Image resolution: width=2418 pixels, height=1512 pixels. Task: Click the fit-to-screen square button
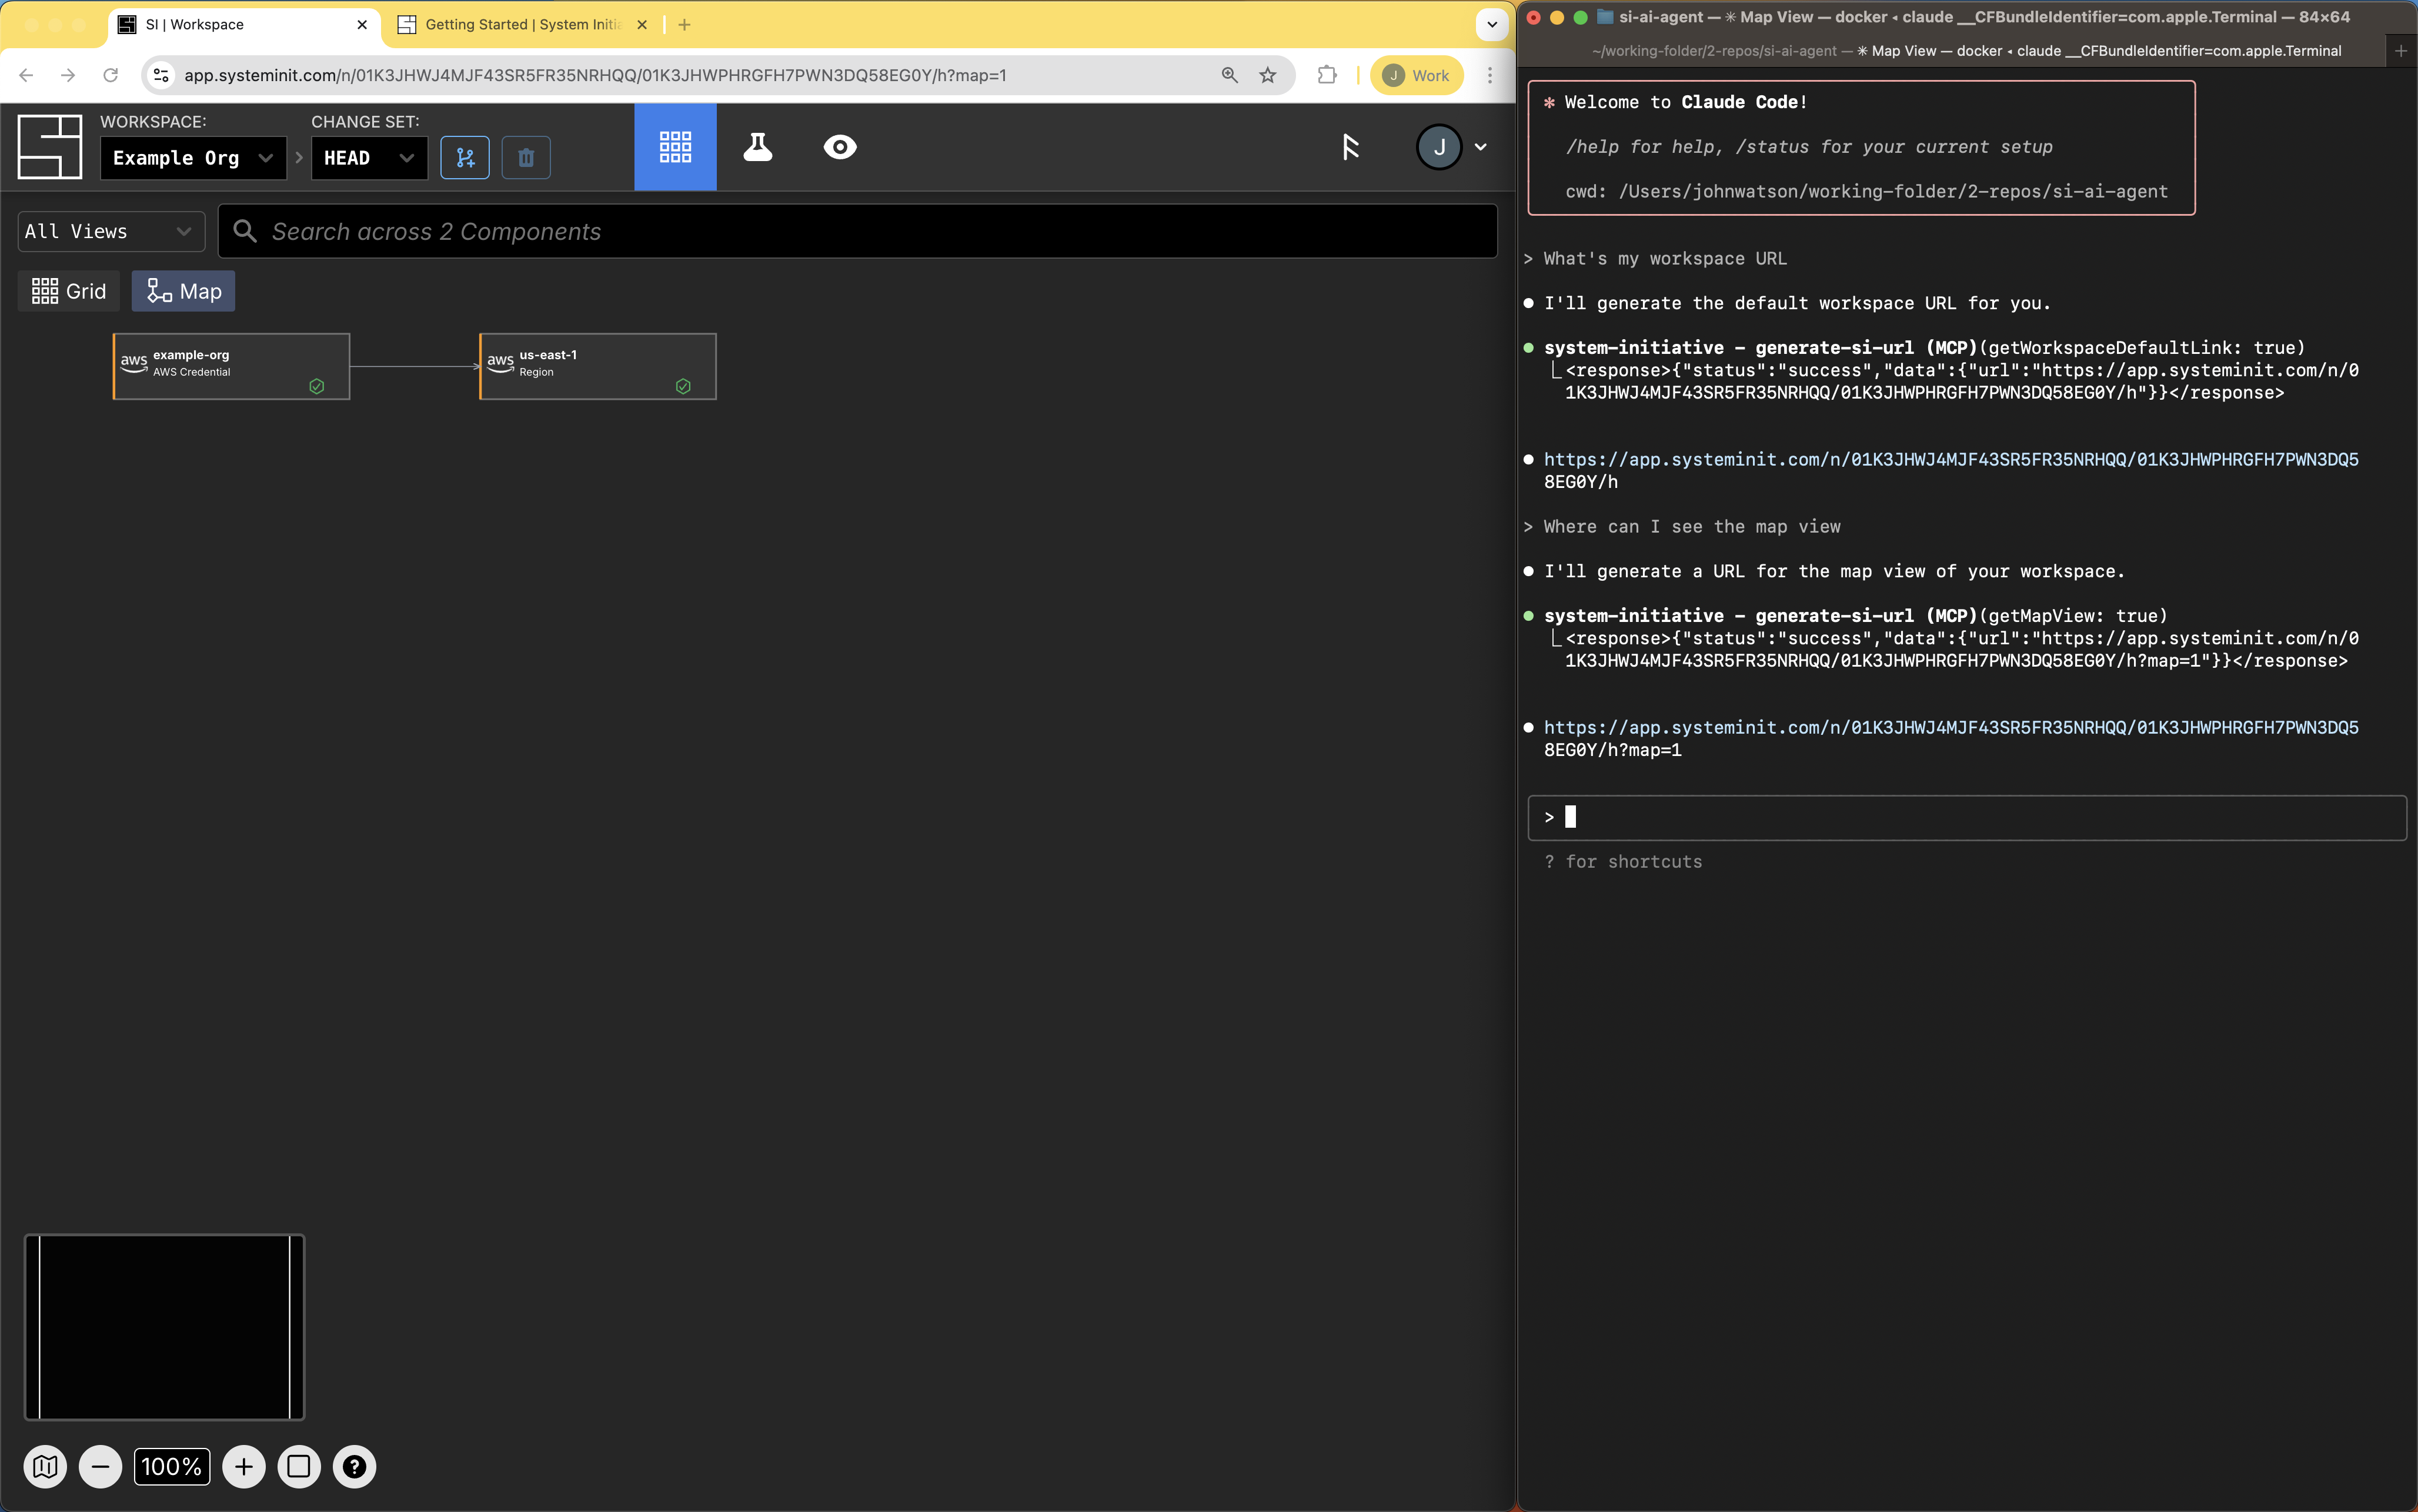coord(299,1467)
